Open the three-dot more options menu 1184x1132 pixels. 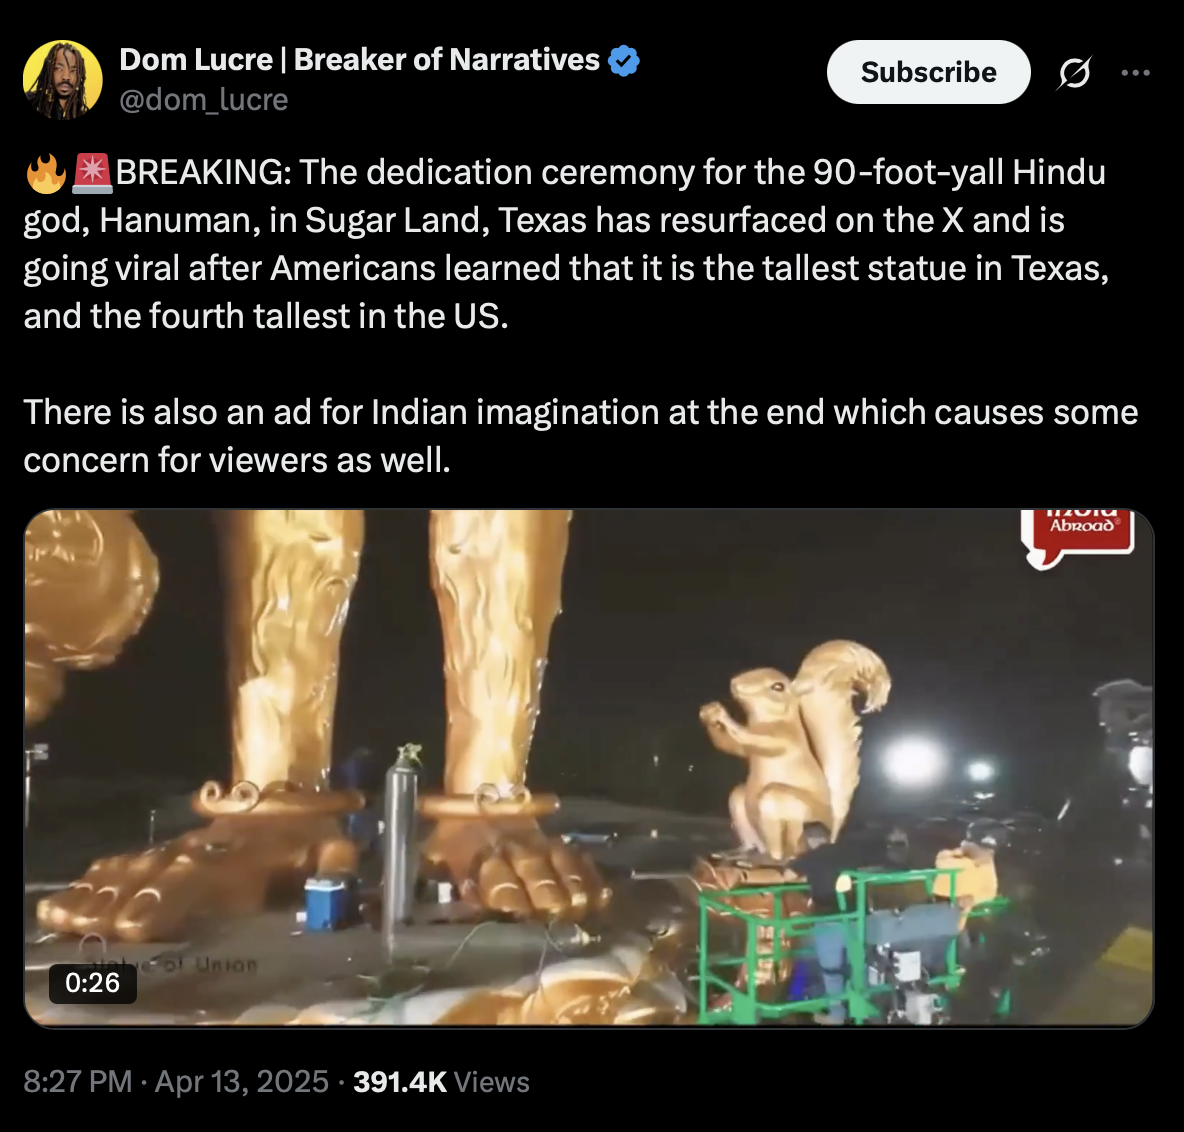point(1136,72)
